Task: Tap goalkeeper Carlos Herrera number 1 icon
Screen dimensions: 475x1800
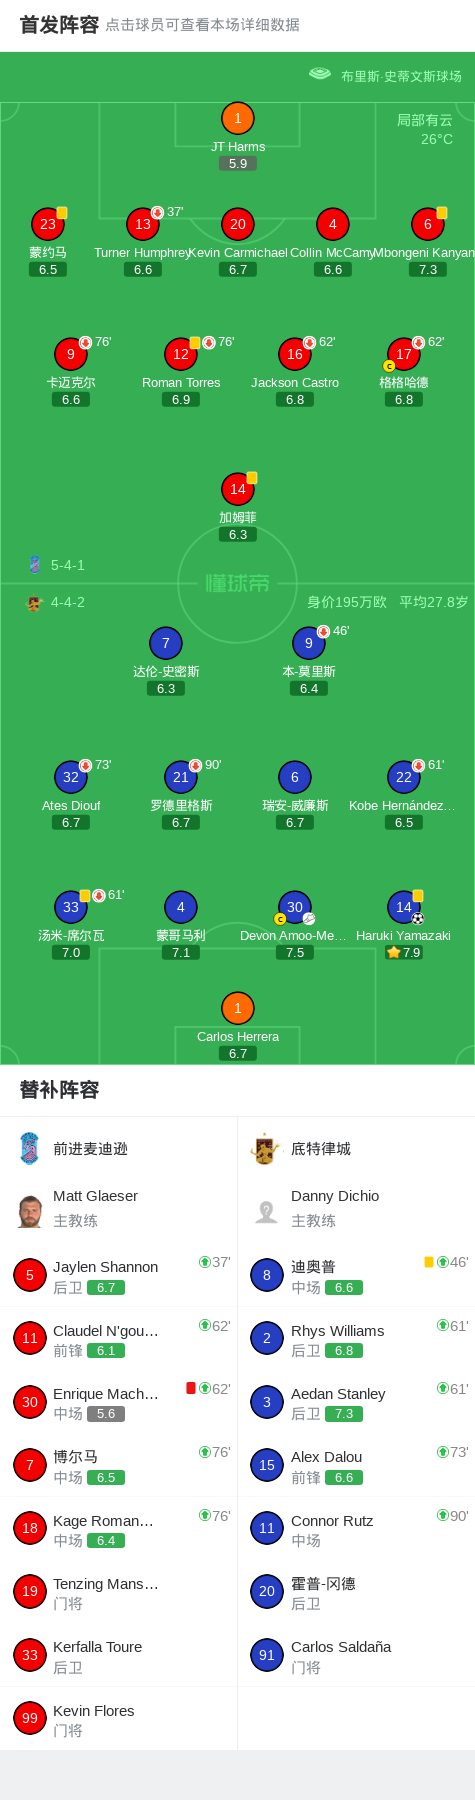Action: (238, 1008)
